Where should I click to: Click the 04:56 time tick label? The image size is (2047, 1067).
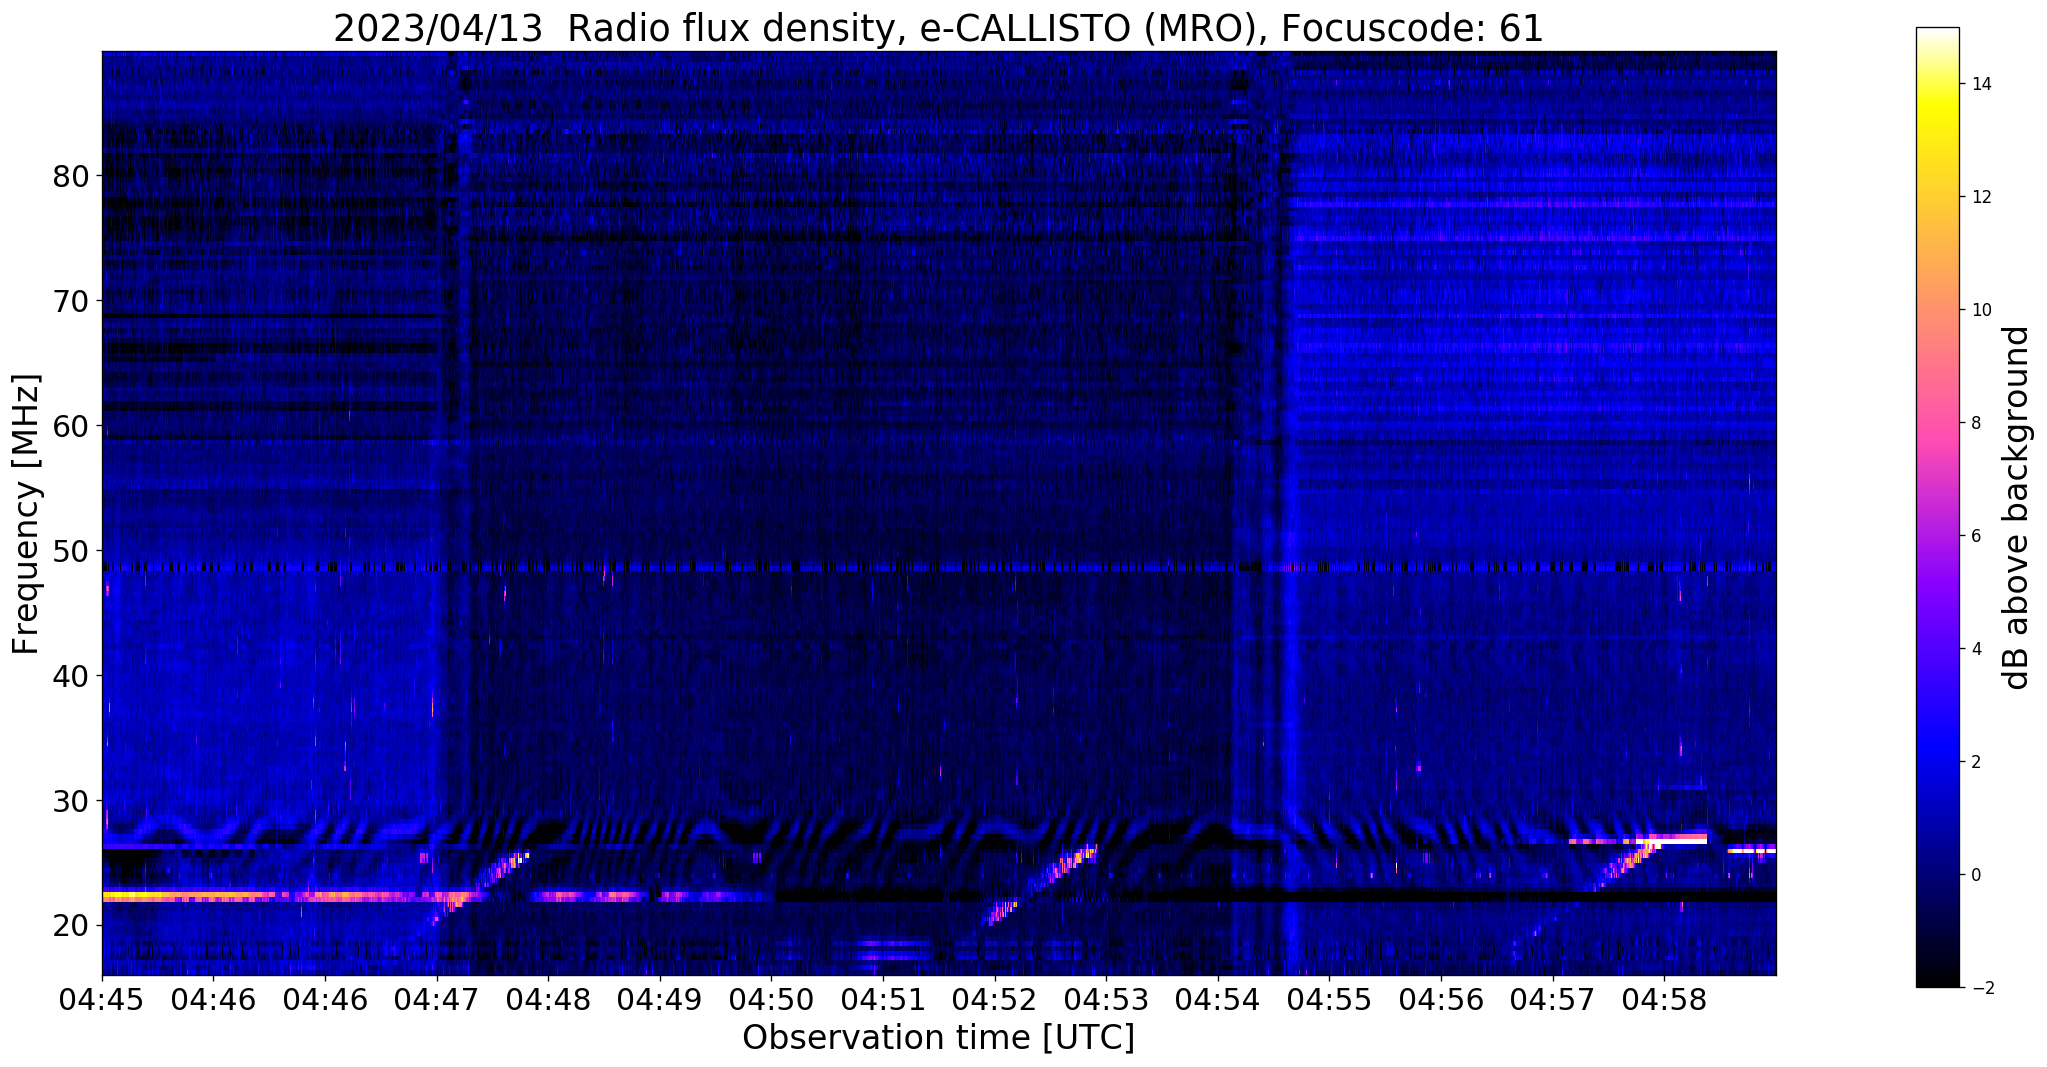click(1441, 1000)
